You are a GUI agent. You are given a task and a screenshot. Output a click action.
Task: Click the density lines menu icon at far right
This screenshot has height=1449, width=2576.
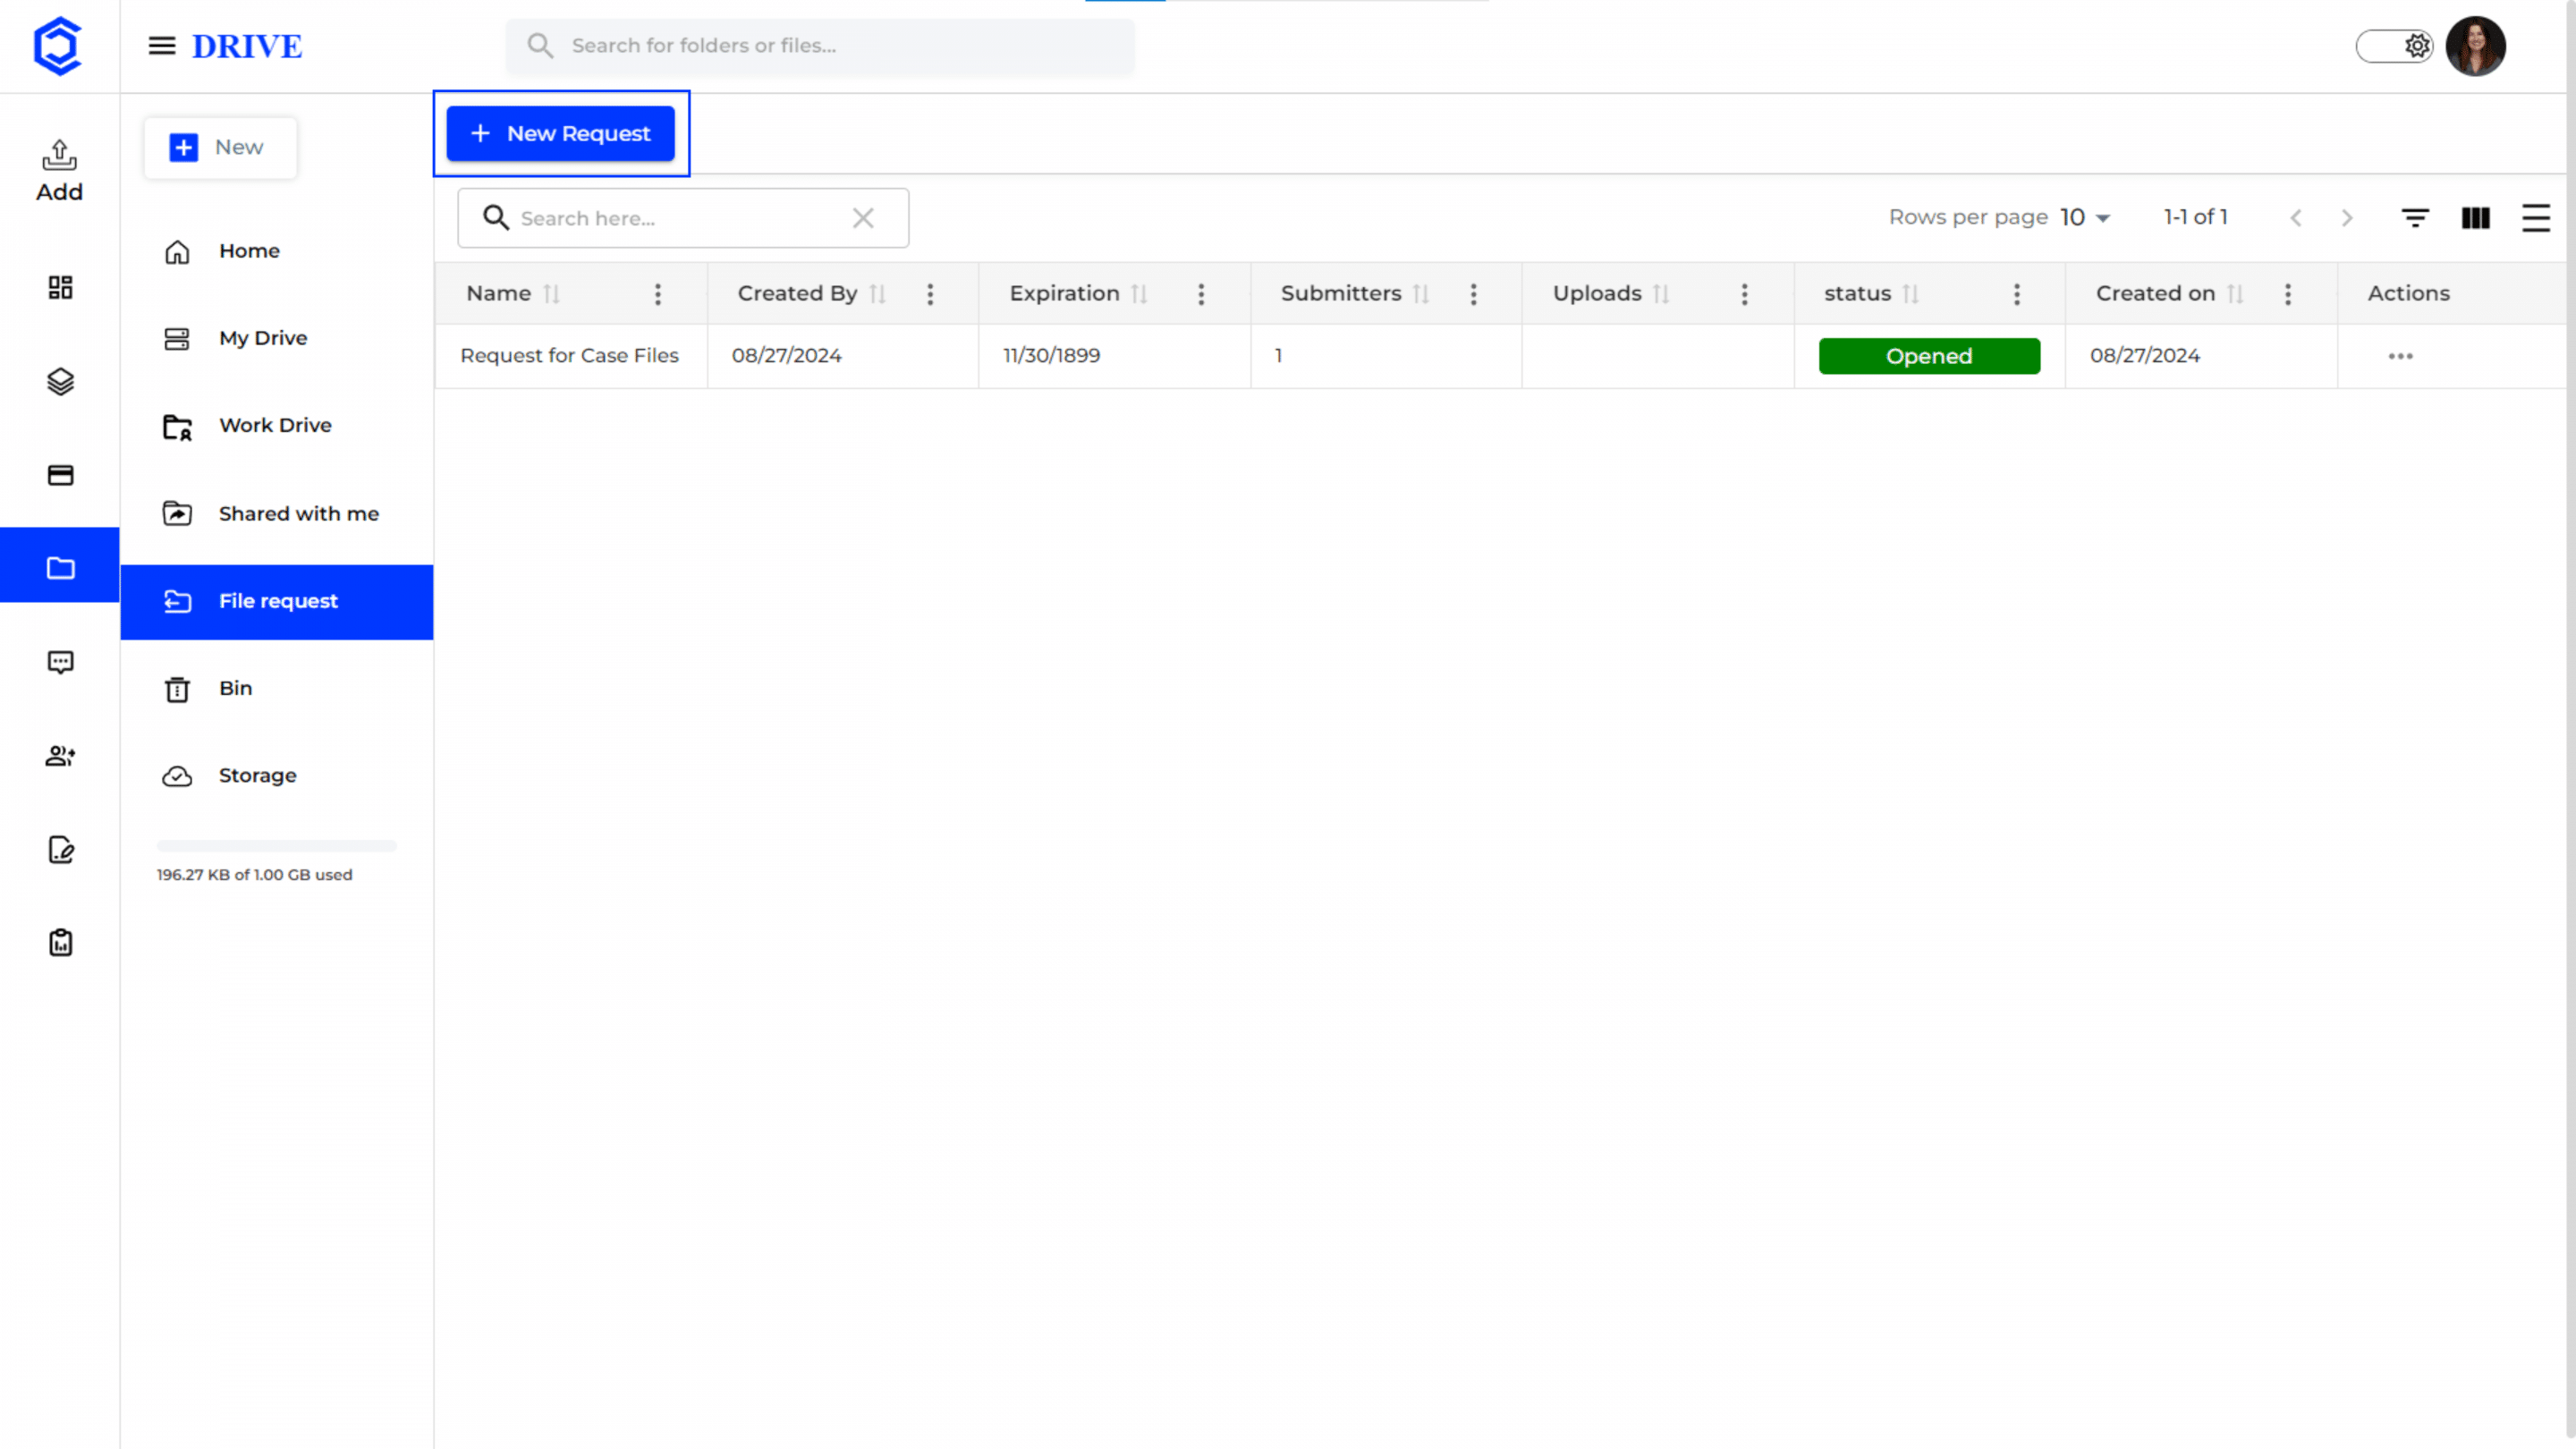pos(2535,218)
